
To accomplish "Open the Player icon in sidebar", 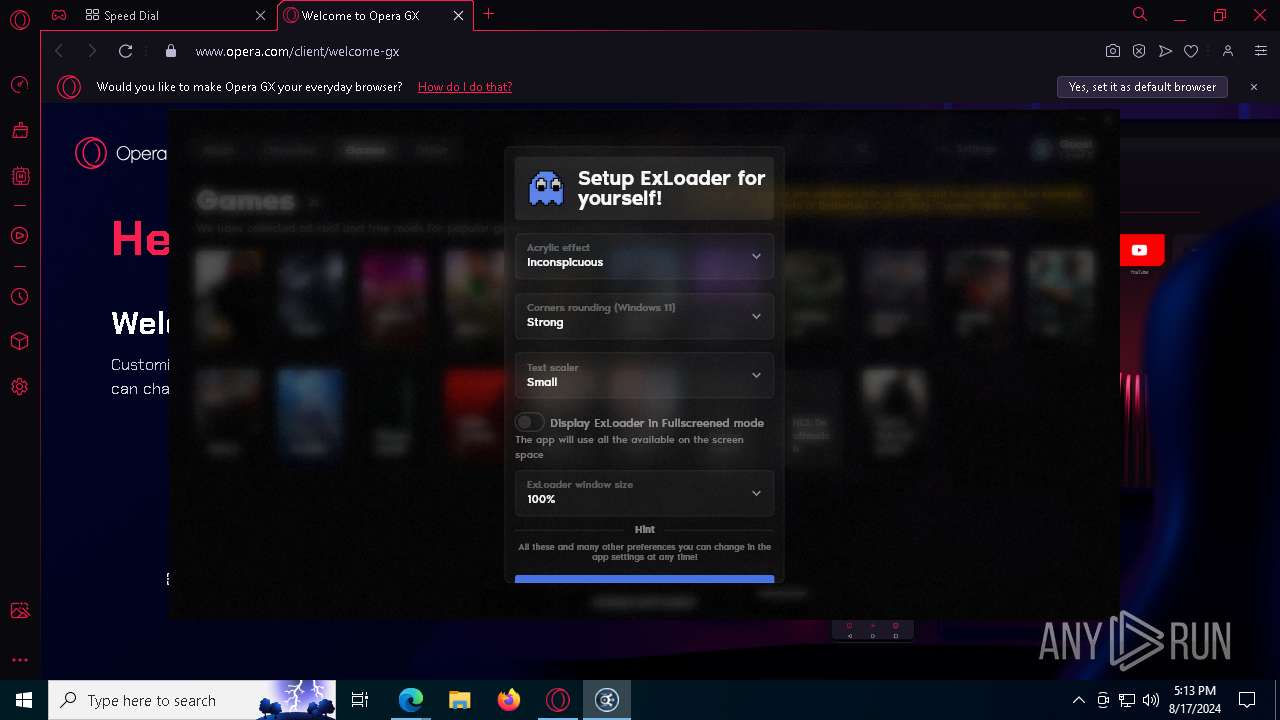I will click(19, 236).
